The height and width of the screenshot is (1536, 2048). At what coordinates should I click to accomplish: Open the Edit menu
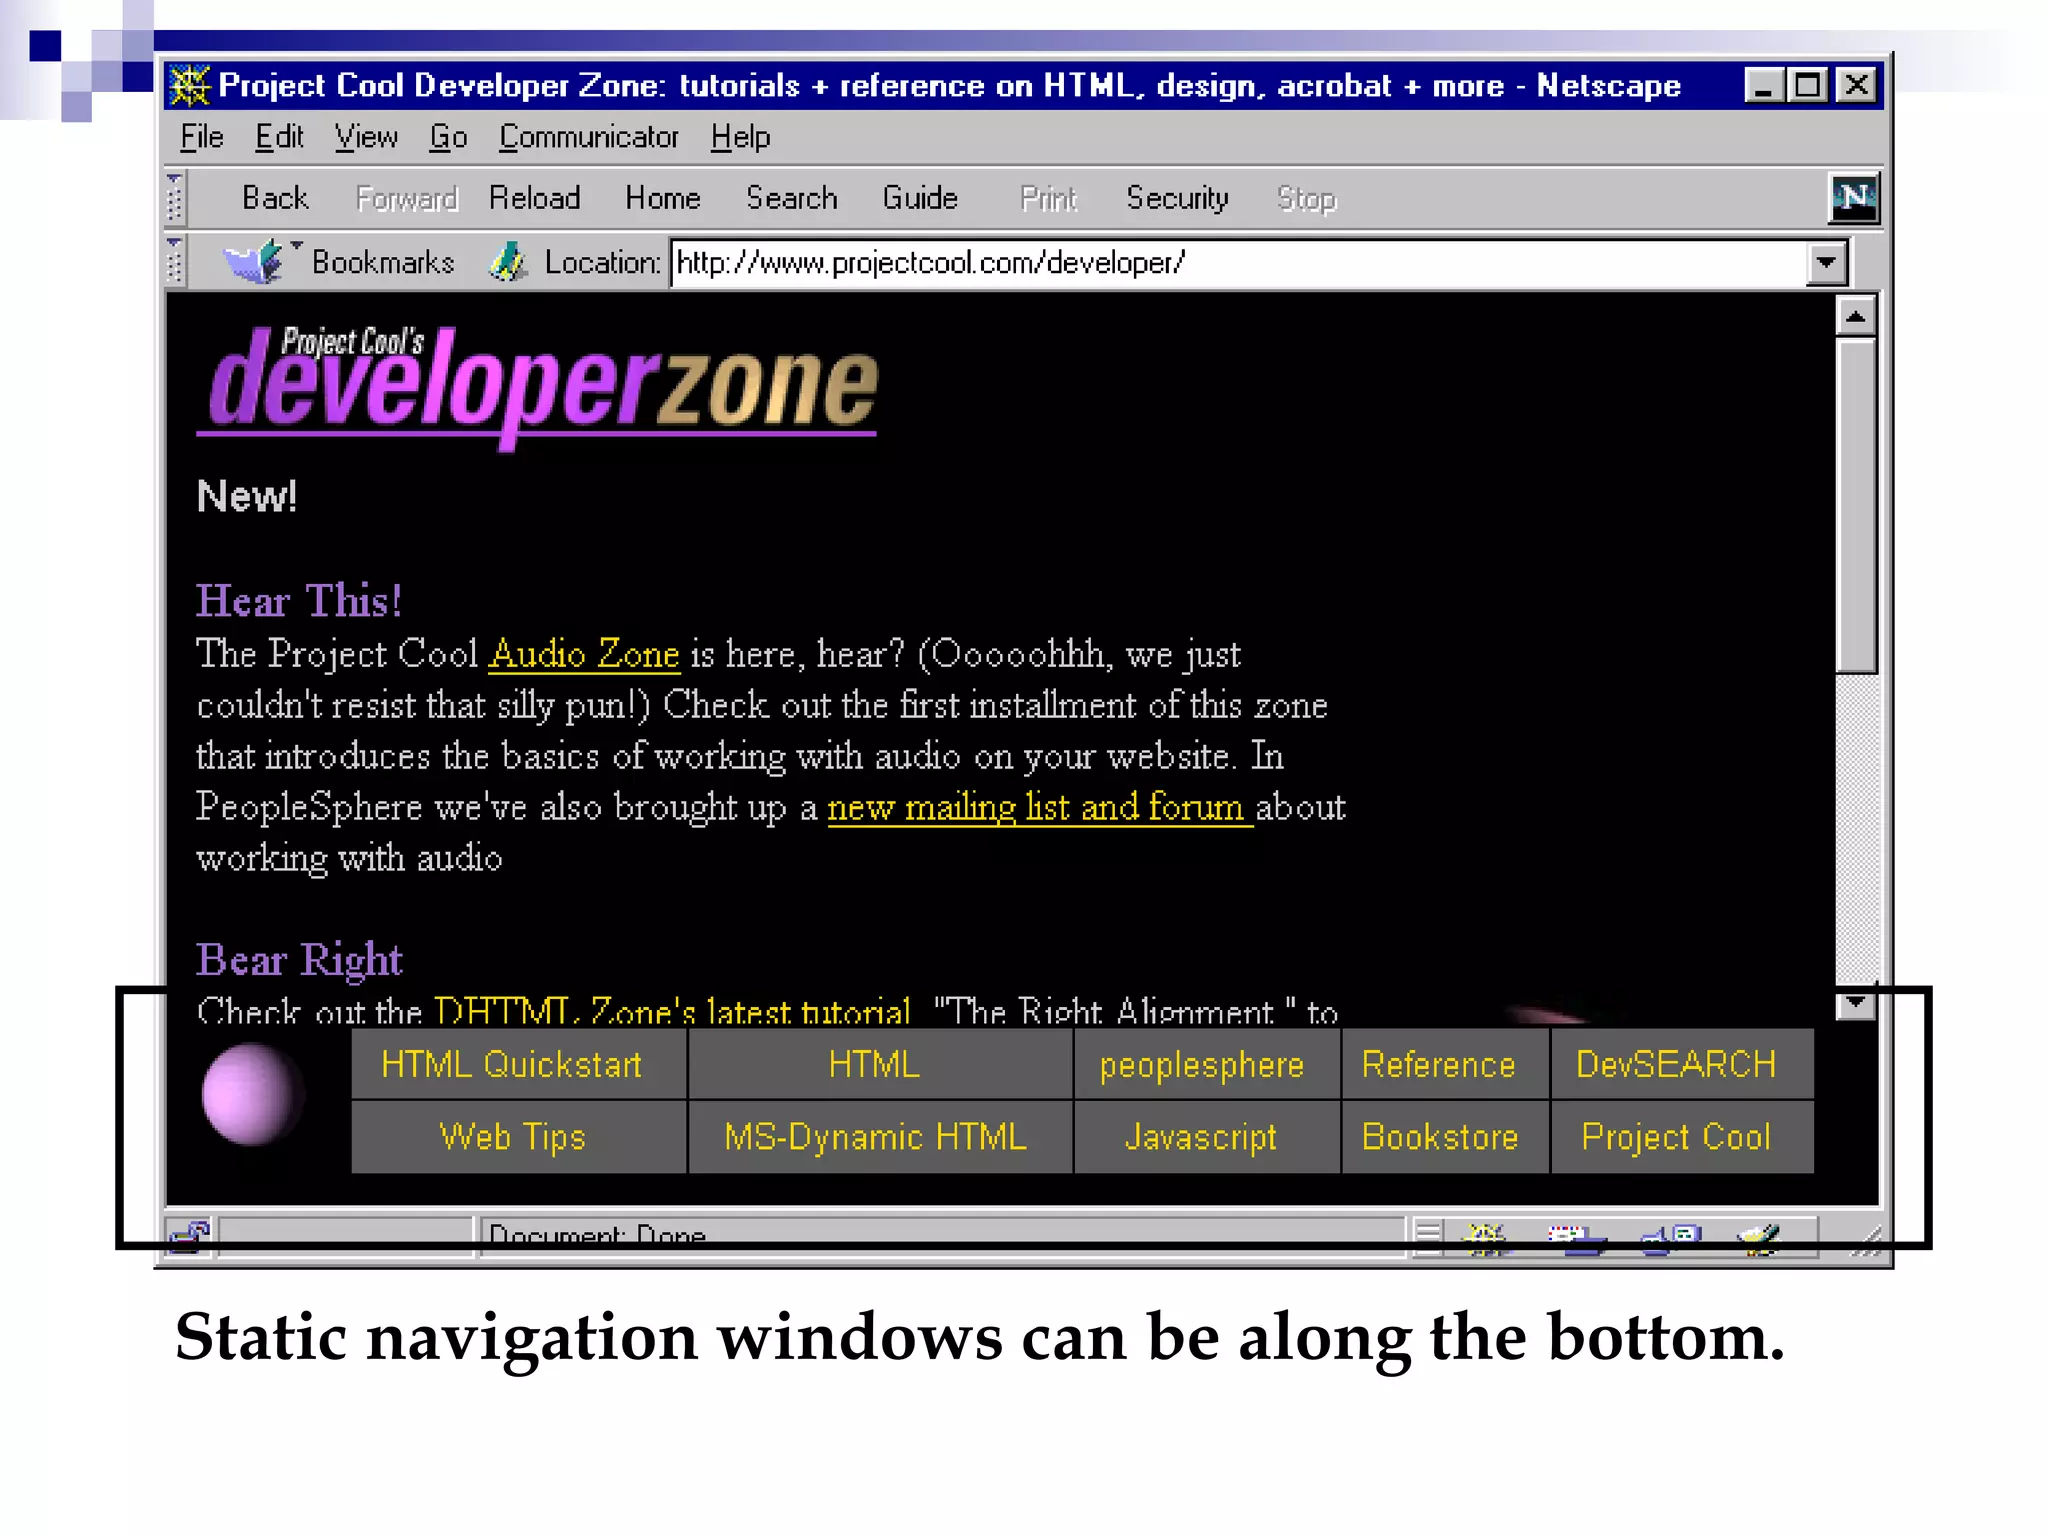pyautogui.click(x=279, y=136)
